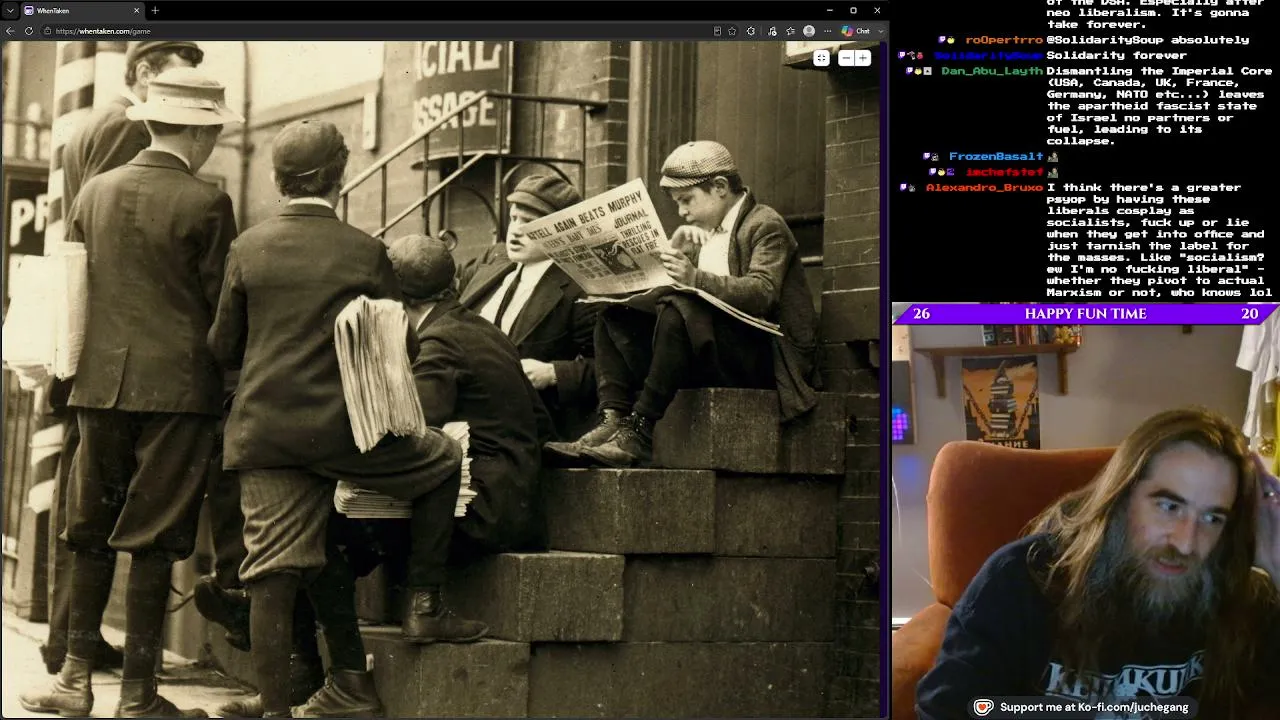Image resolution: width=1280 pixels, height=720 pixels.
Task: Click the "Solidarity forever" chat message
Action: pos(1117,55)
